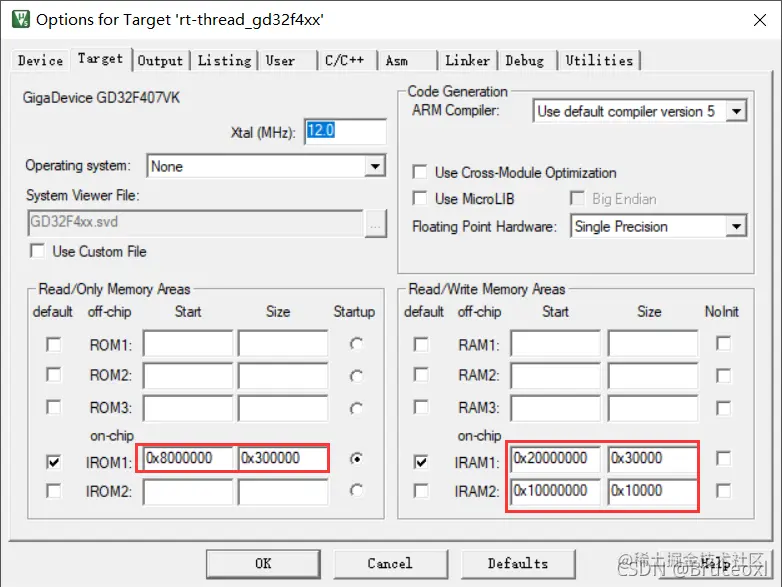Go to the Utilities tab
Viewport: 782px width, 587px height.
599,61
